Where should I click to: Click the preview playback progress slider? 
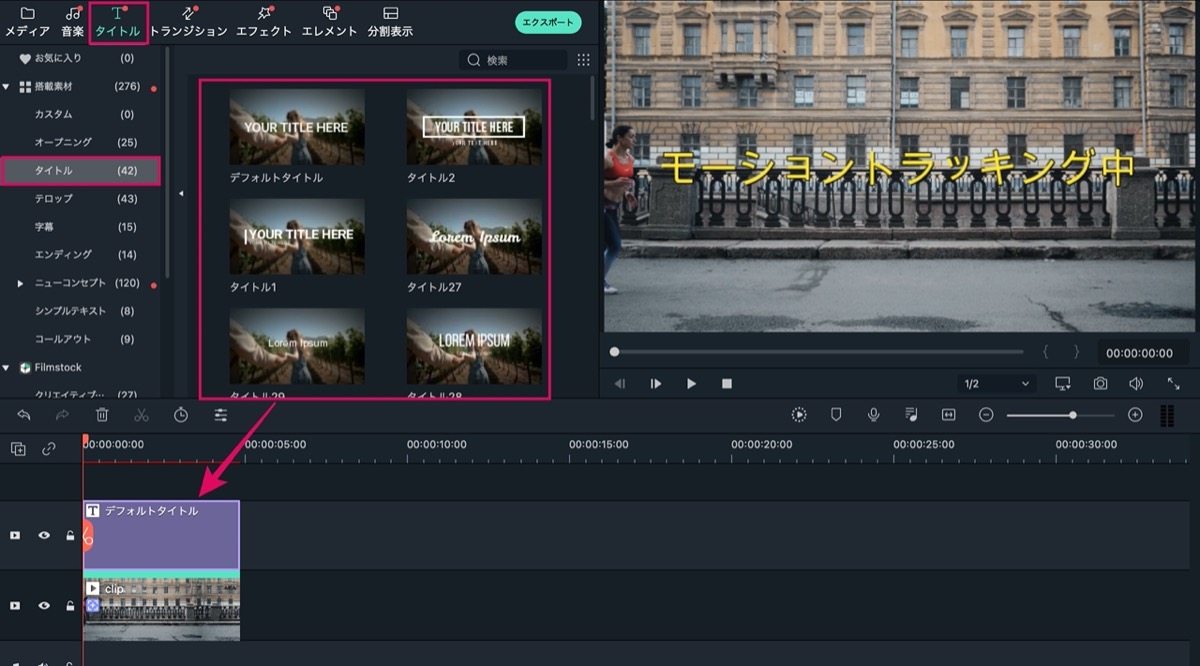(x=817, y=352)
